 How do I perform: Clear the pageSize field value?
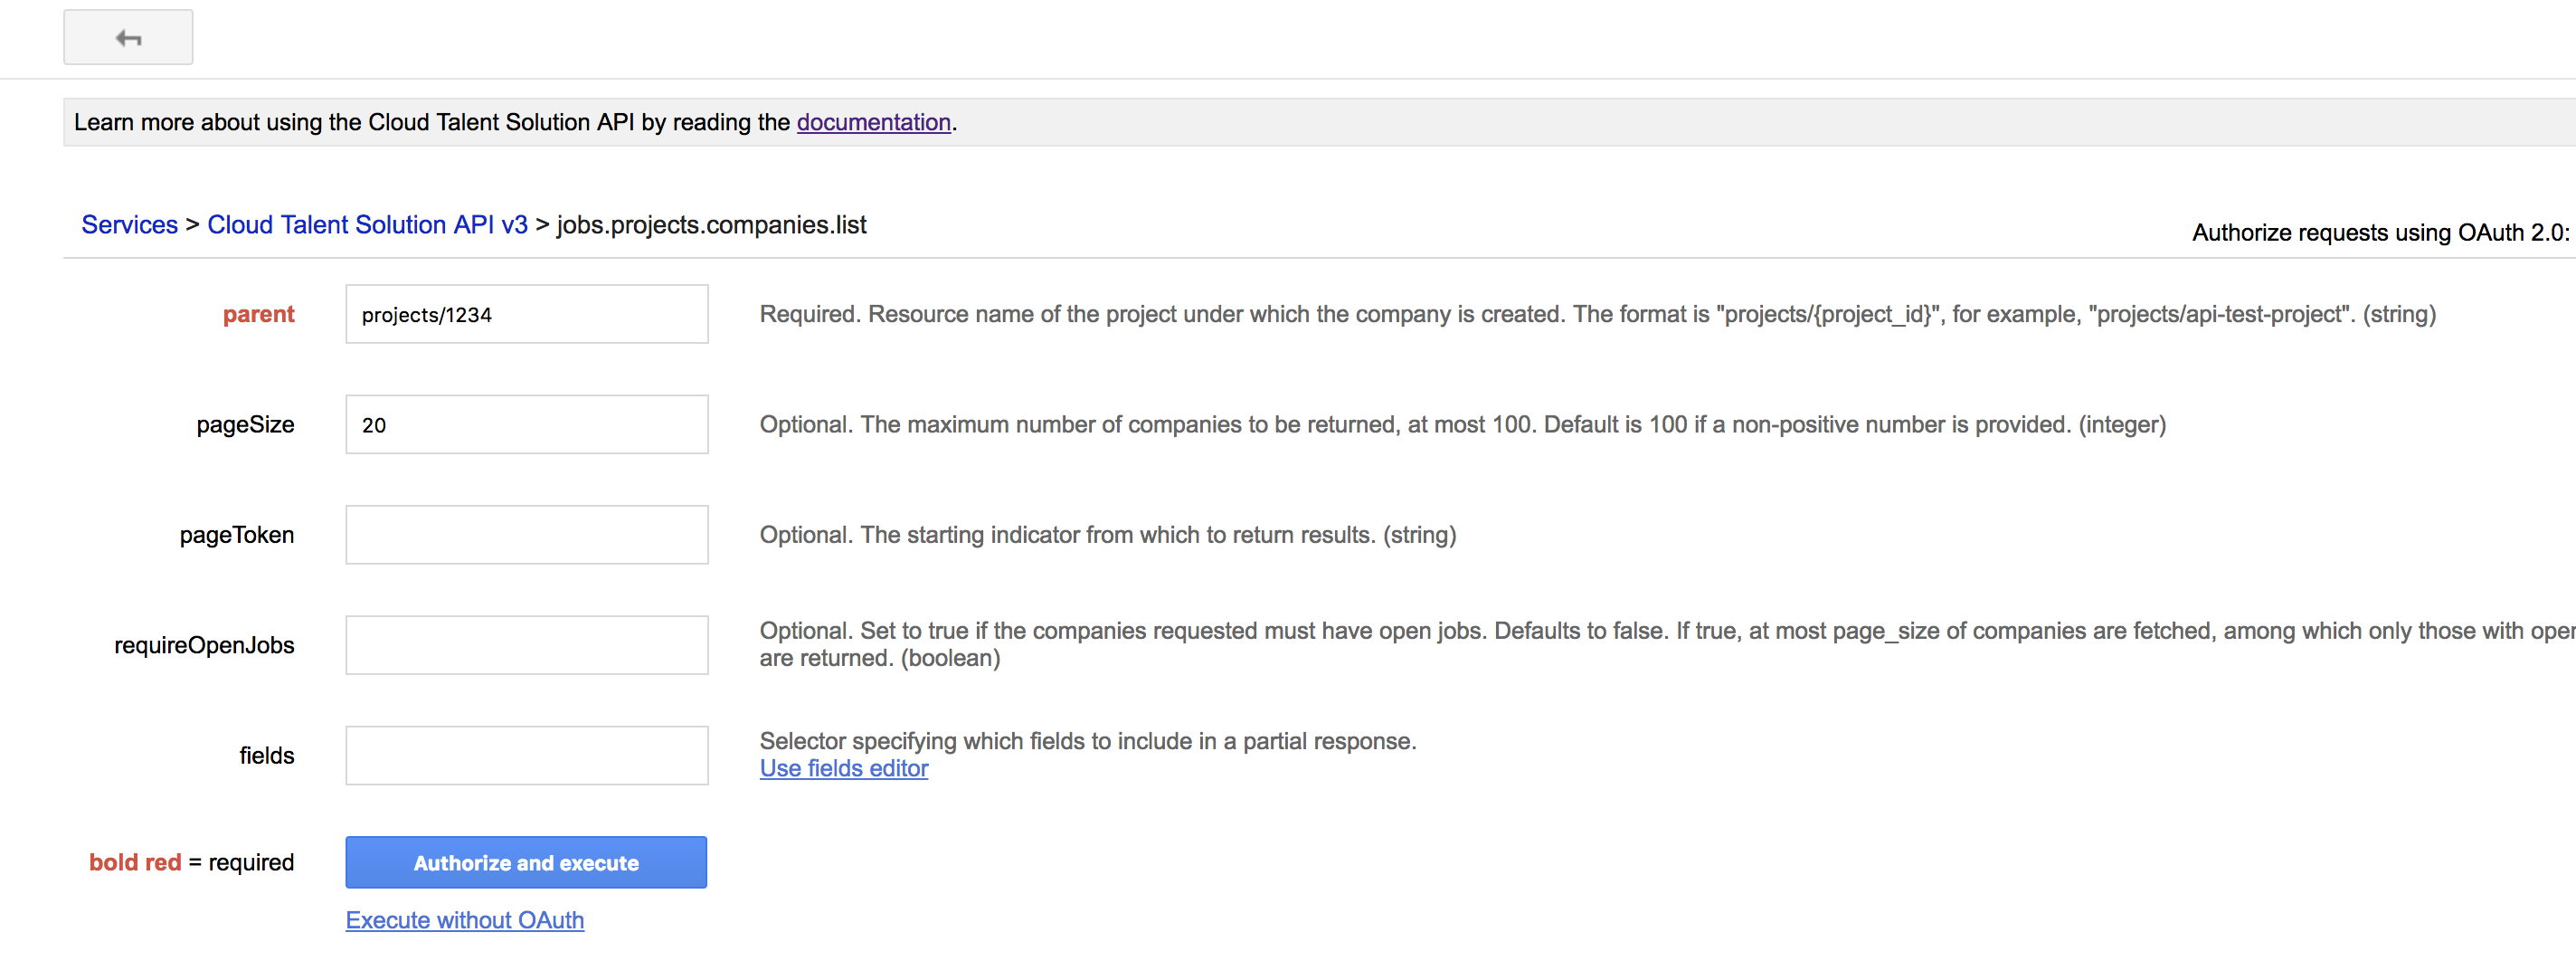(x=526, y=424)
